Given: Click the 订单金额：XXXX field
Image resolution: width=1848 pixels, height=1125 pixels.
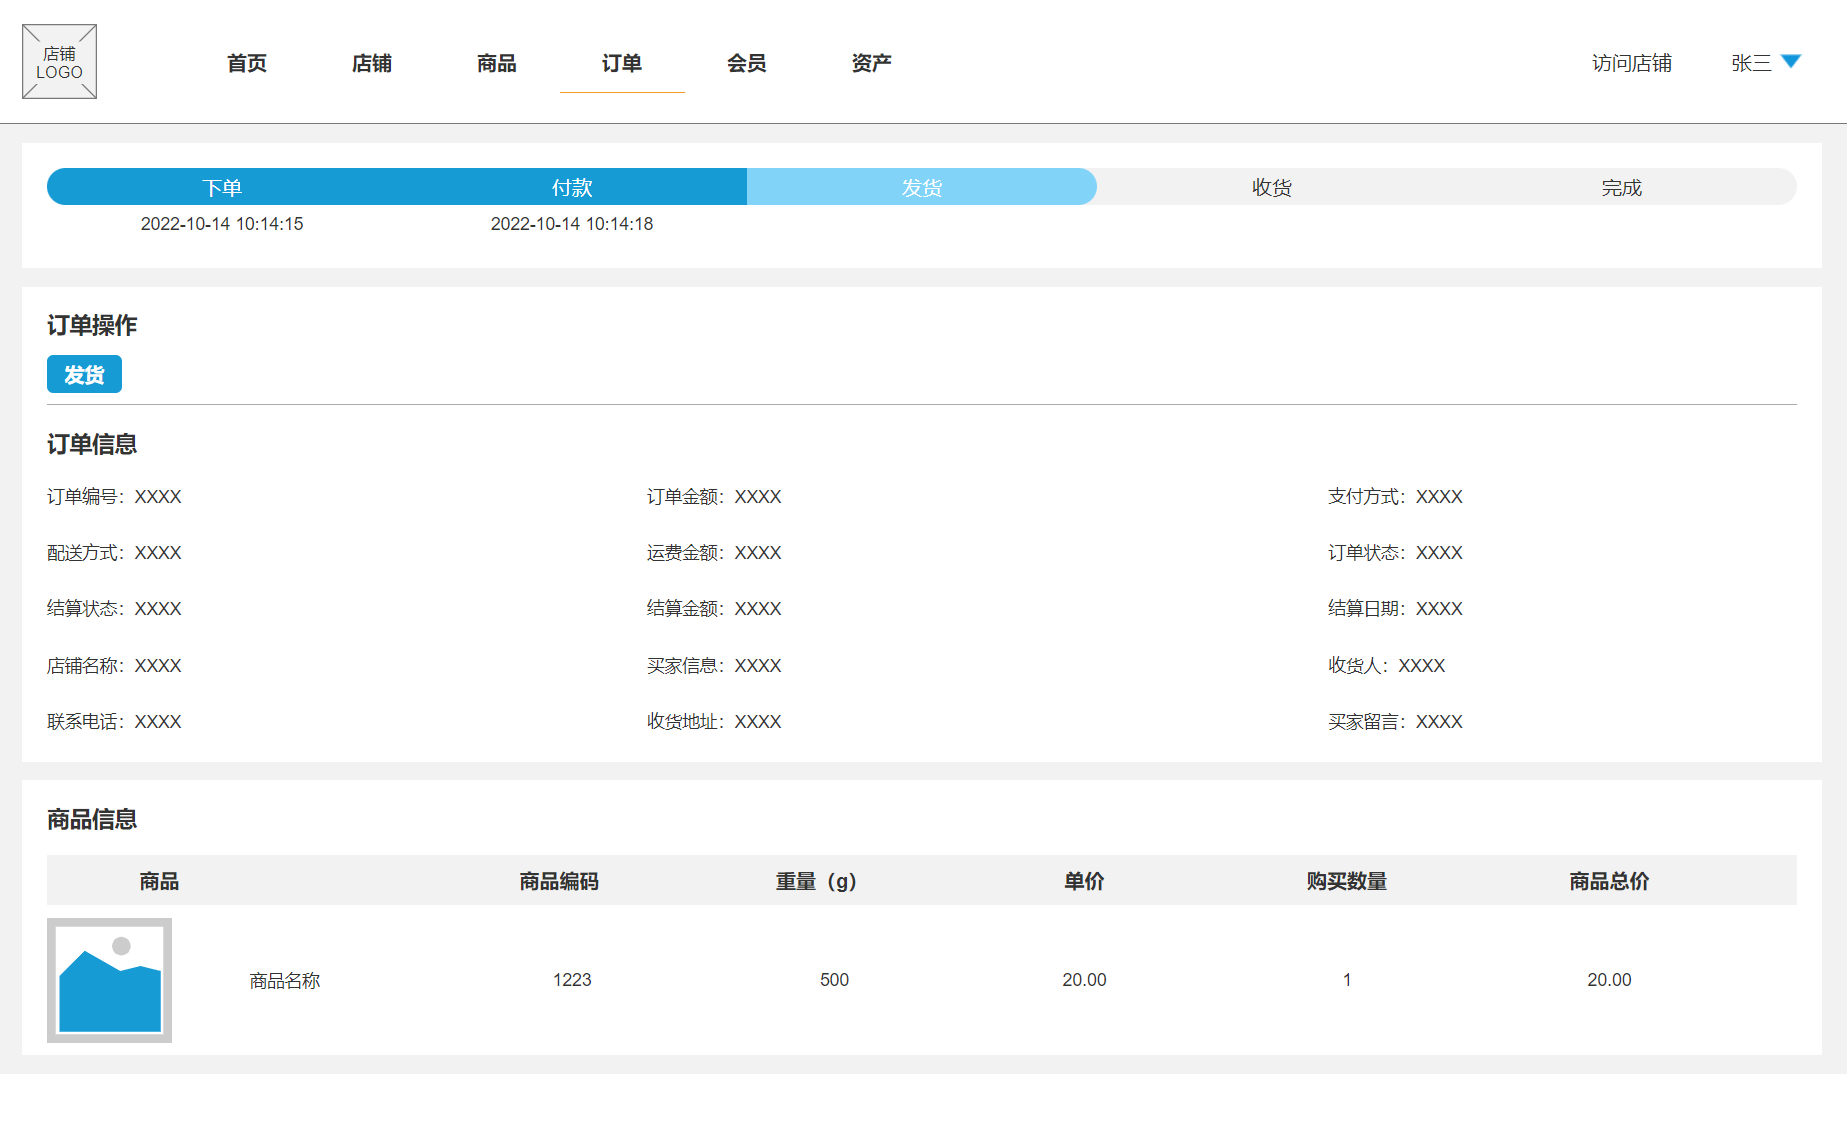Looking at the screenshot, I should point(714,497).
